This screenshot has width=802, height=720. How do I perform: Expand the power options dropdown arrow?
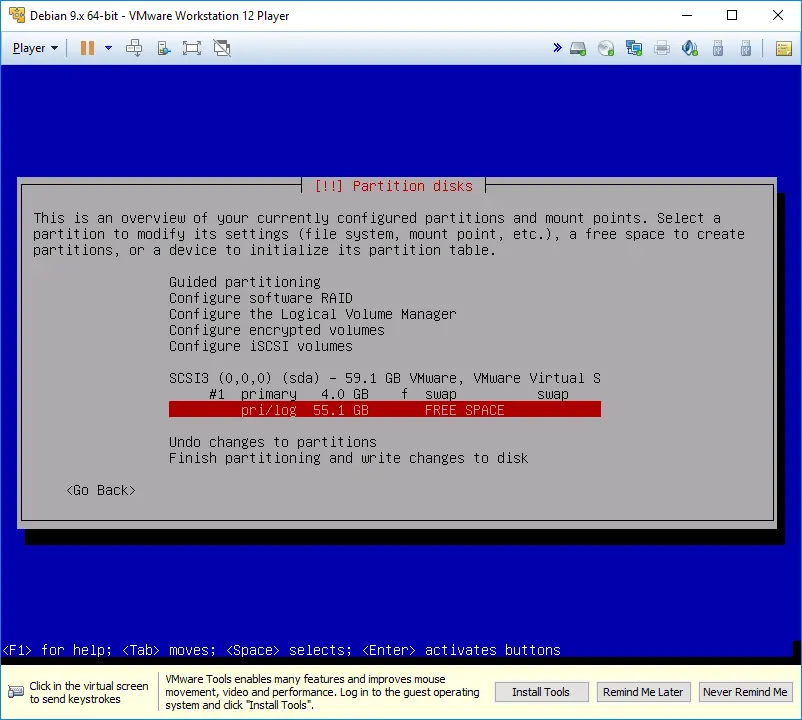click(108, 48)
